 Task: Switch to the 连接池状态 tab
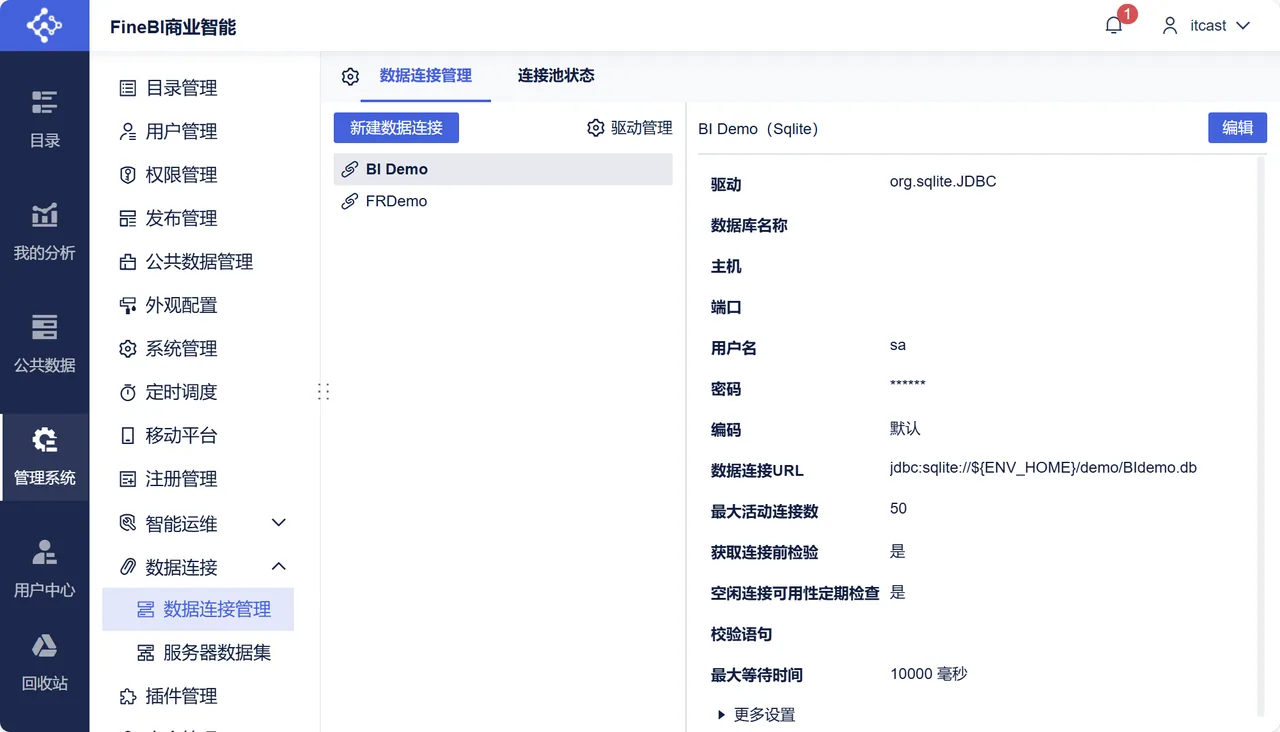click(x=556, y=75)
